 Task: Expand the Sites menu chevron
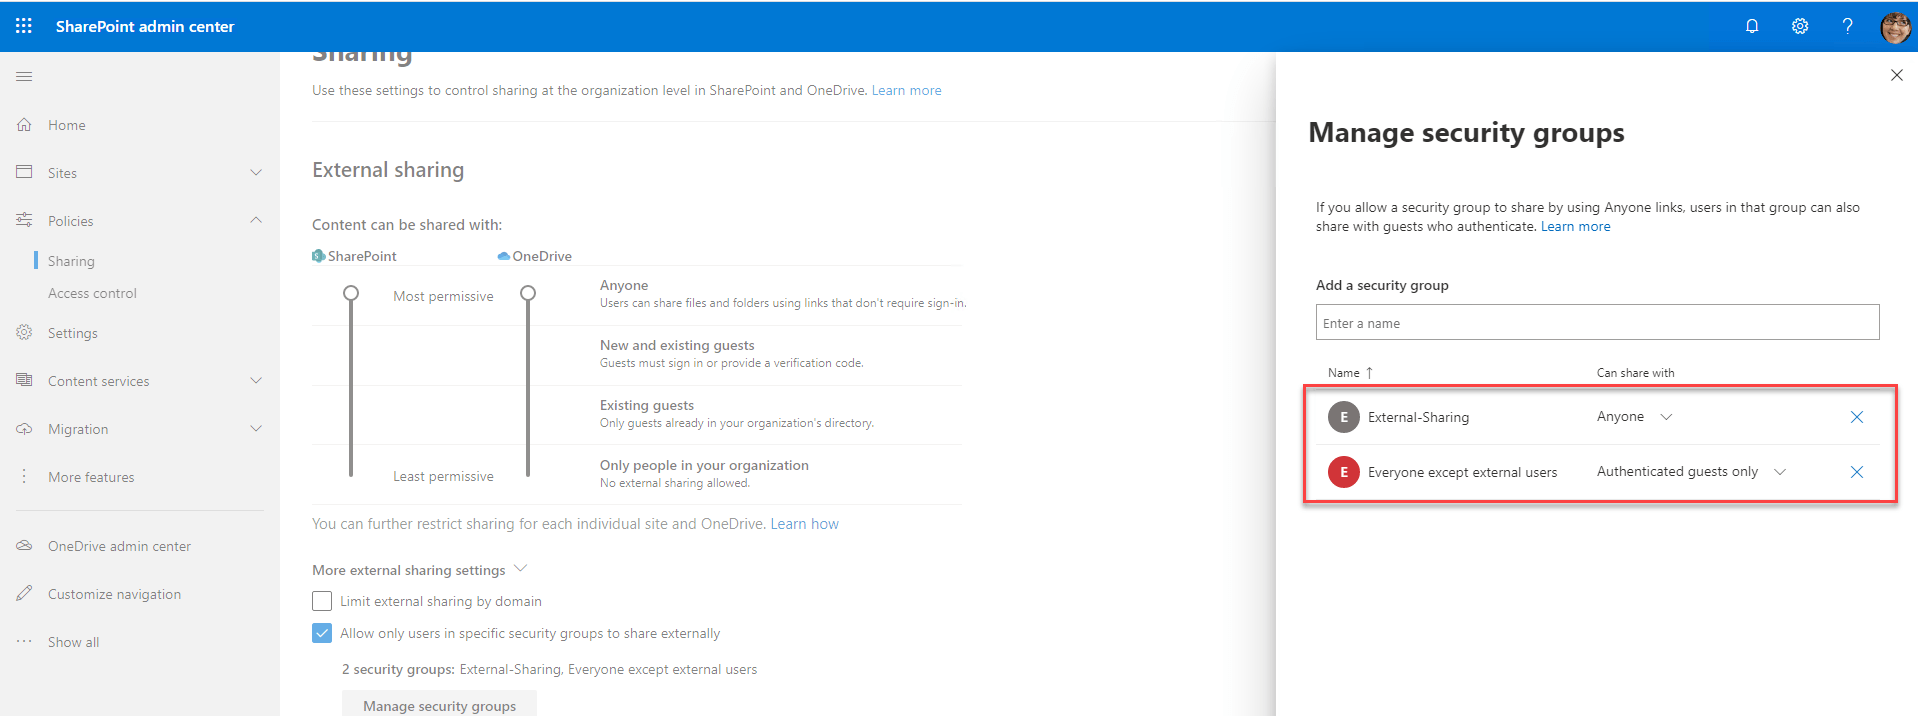[x=256, y=172]
